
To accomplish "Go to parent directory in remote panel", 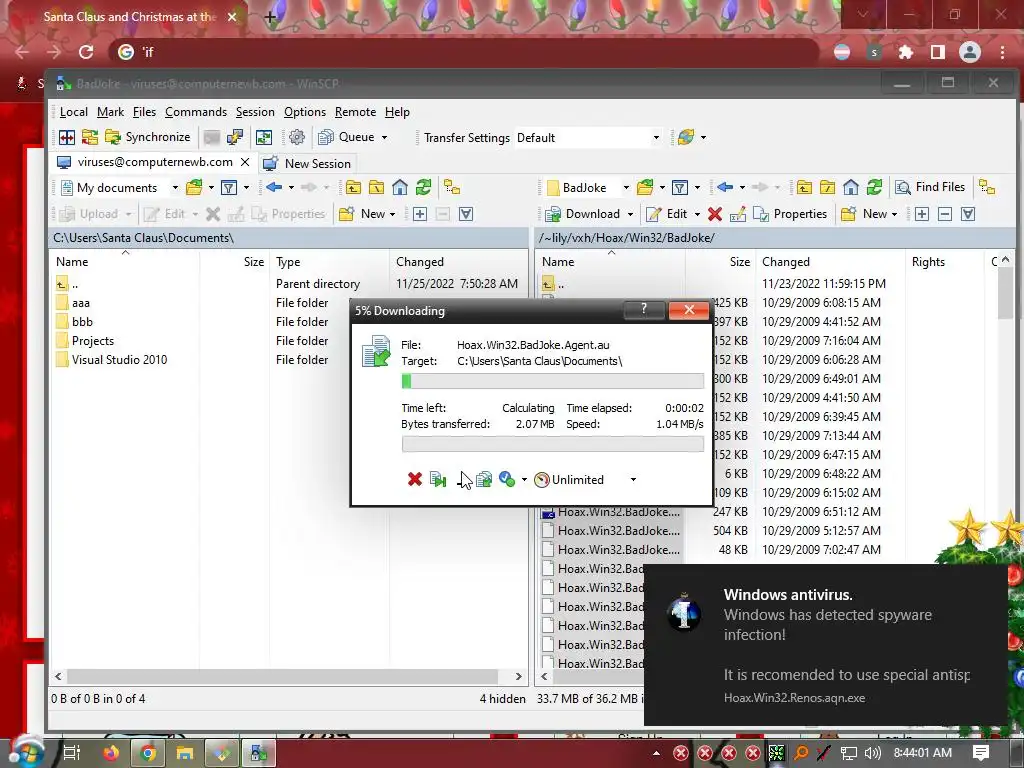I will [804, 188].
